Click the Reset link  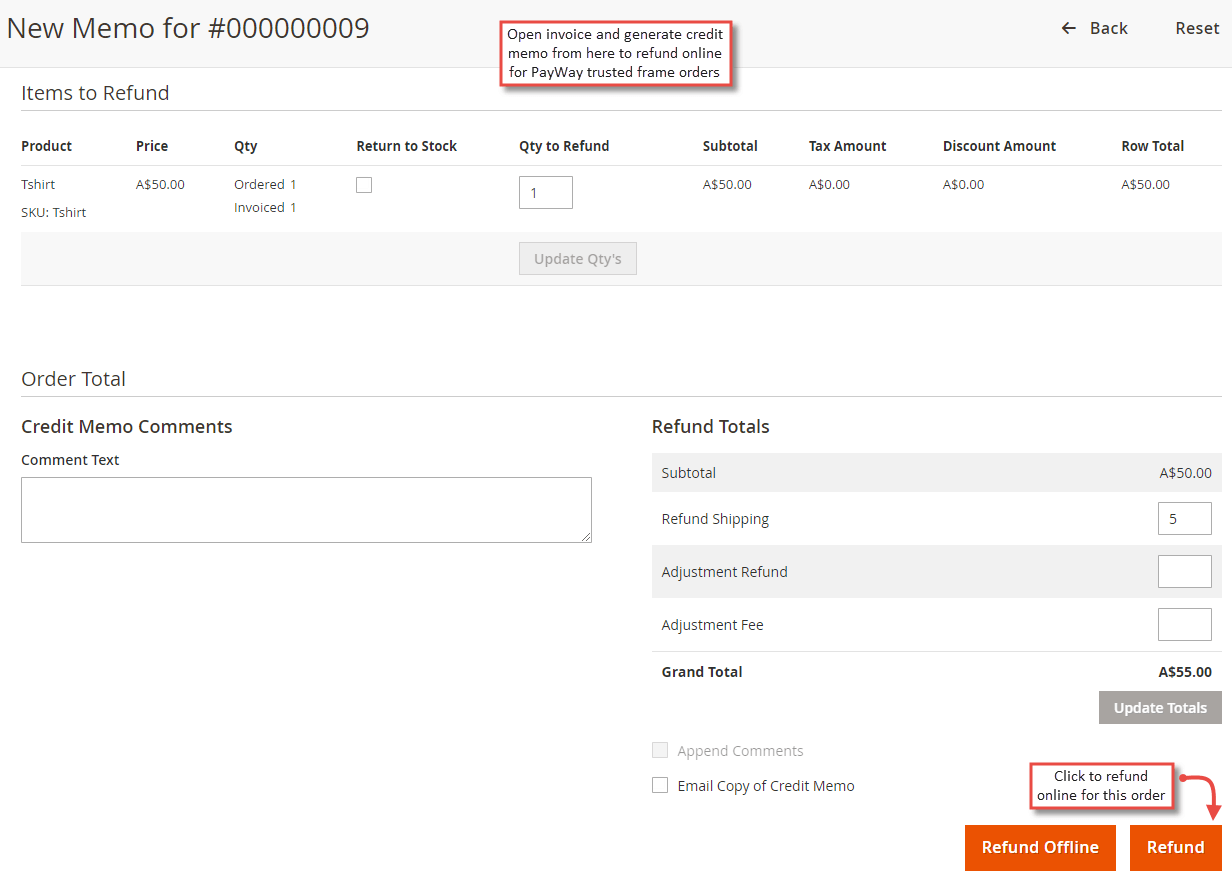[1197, 28]
